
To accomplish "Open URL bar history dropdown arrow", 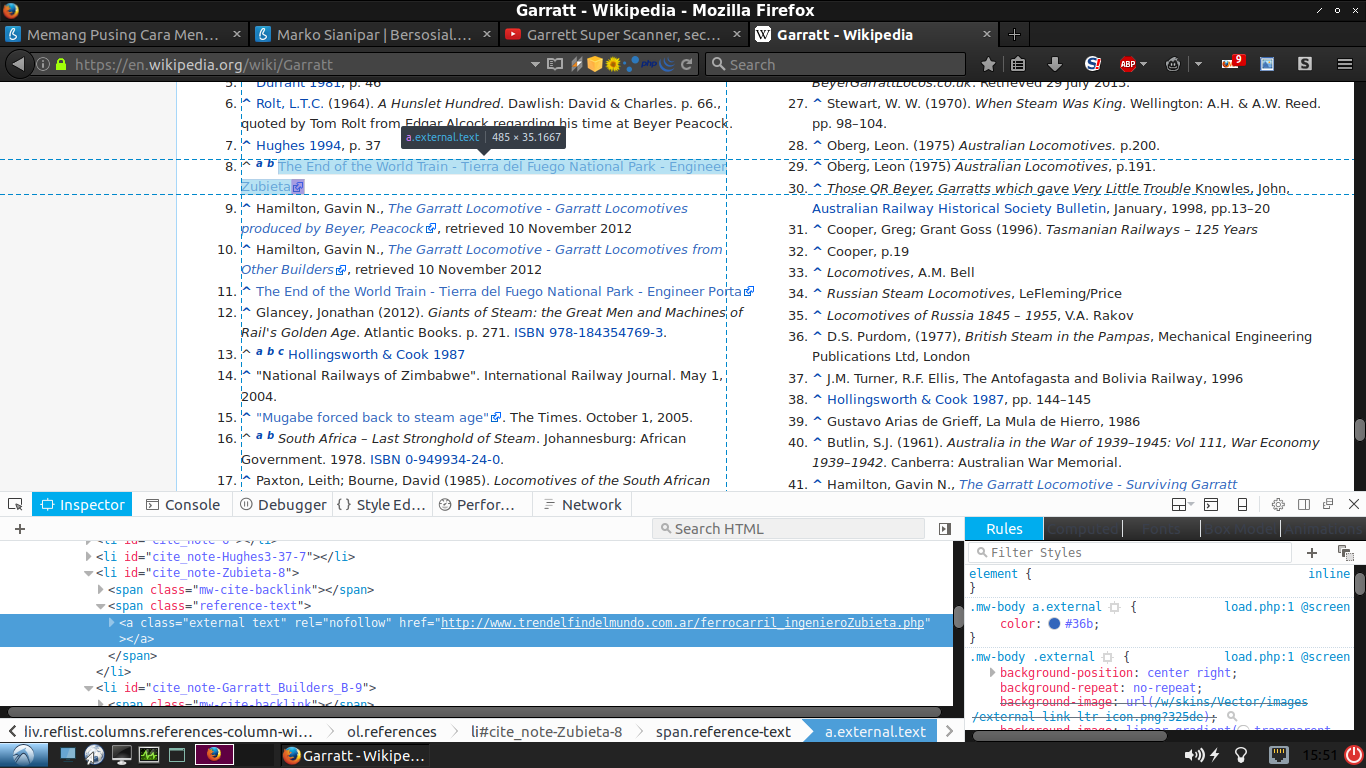I will pyautogui.click(x=537, y=64).
